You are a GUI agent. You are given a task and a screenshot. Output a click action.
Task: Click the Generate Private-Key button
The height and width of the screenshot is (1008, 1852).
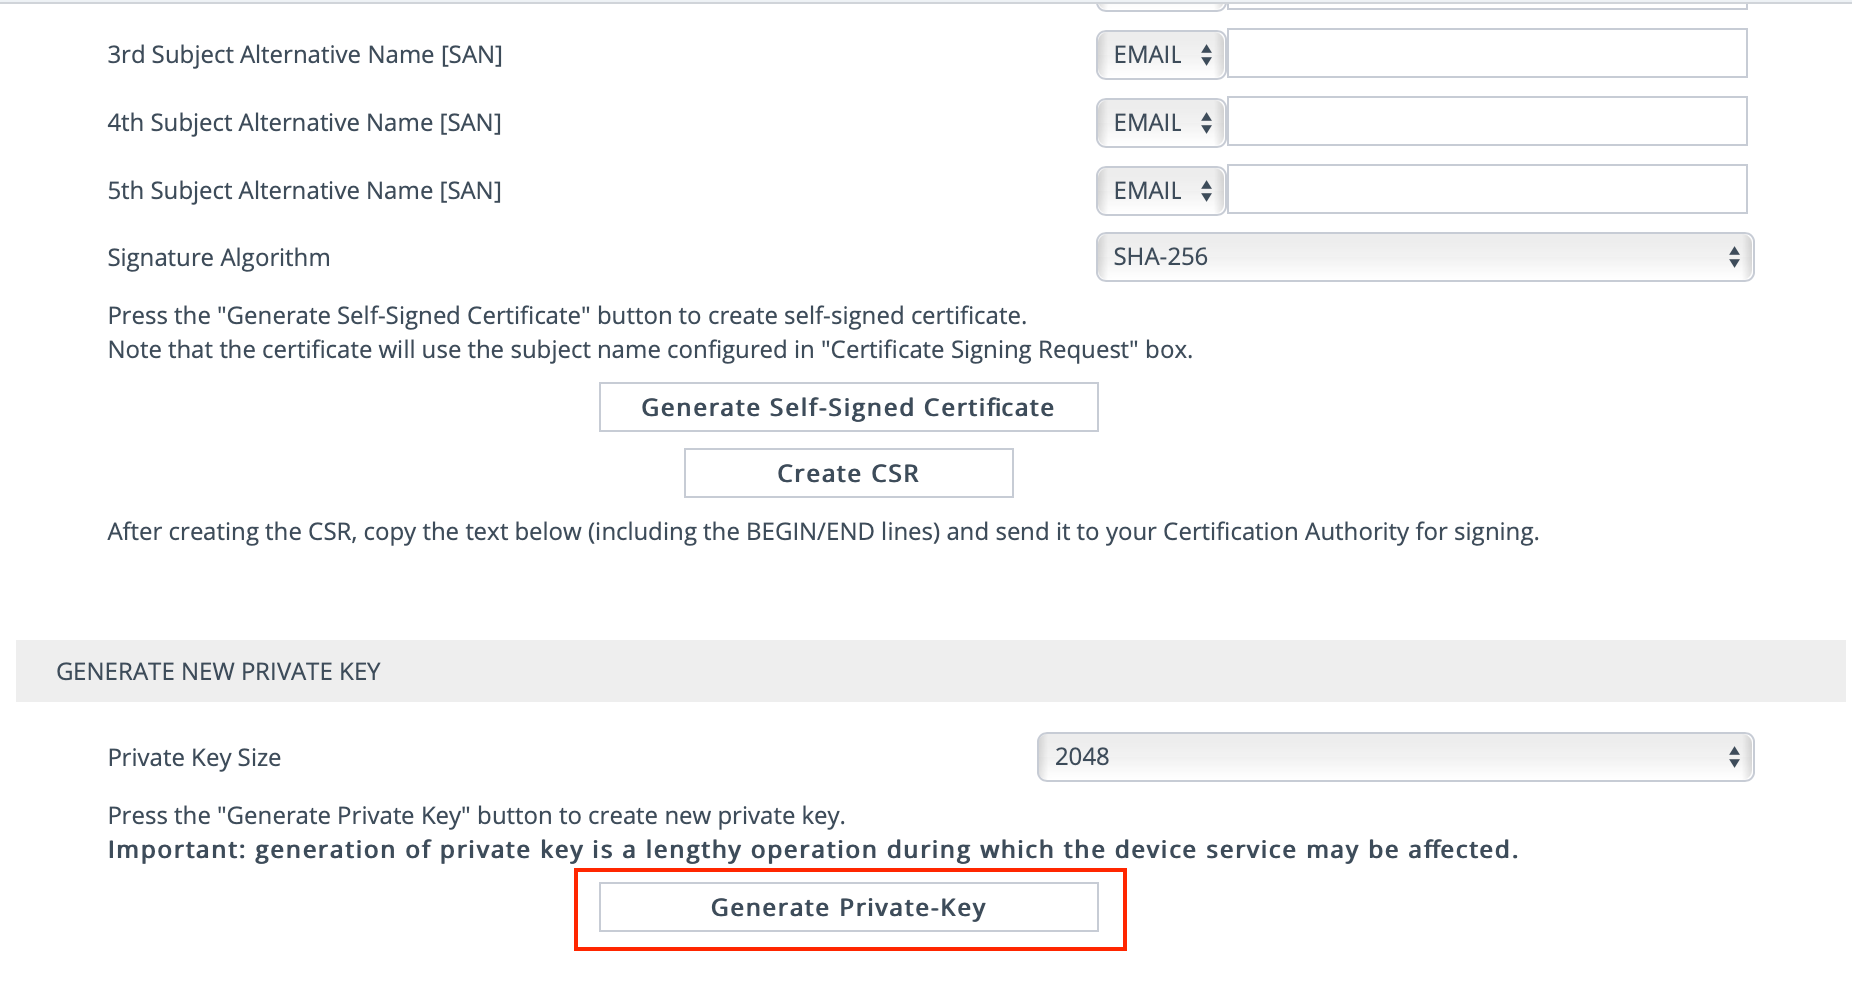coord(849,907)
